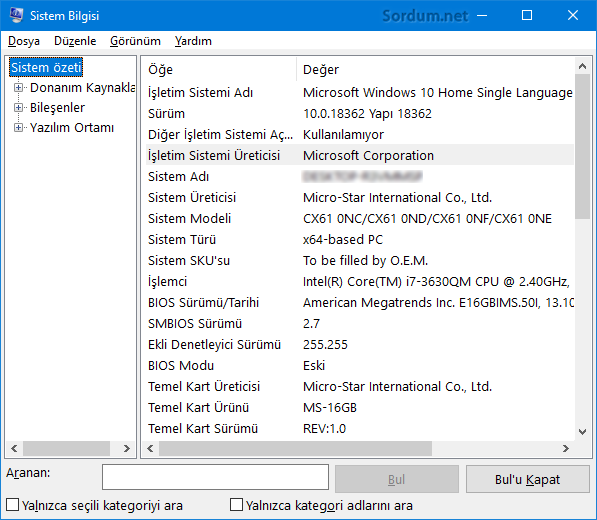Screen dimensions: 597x520
Task: Select the İşlemci row
Action: click(x=360, y=281)
